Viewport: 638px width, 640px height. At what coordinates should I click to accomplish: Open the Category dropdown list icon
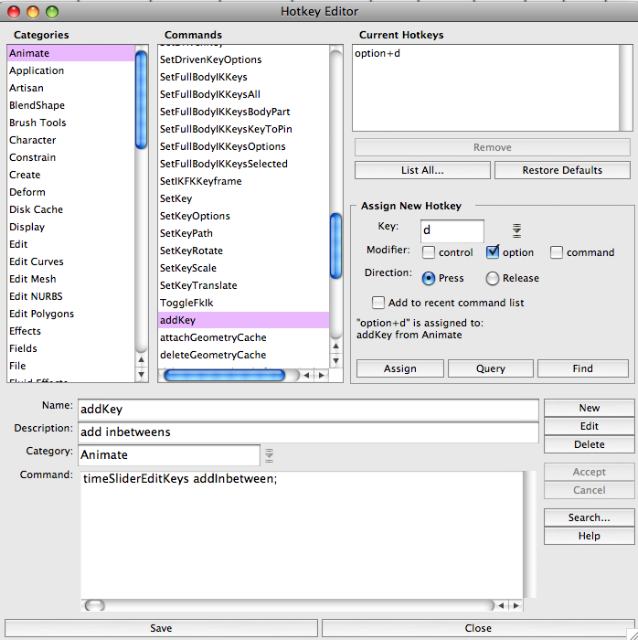(x=269, y=456)
